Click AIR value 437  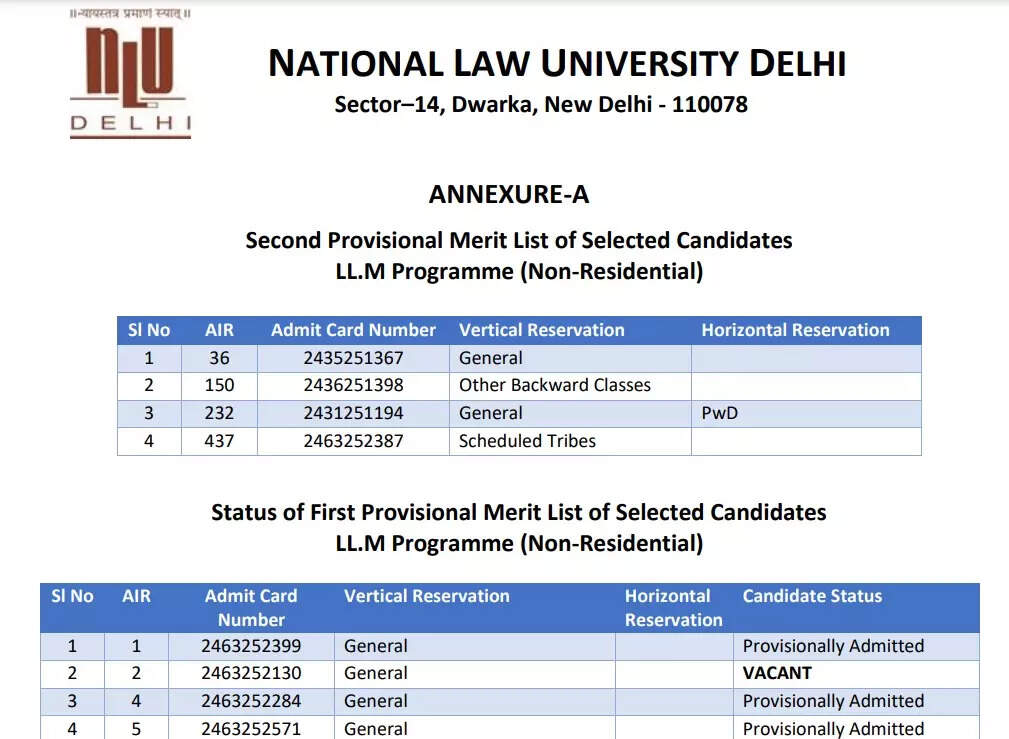click(x=219, y=441)
